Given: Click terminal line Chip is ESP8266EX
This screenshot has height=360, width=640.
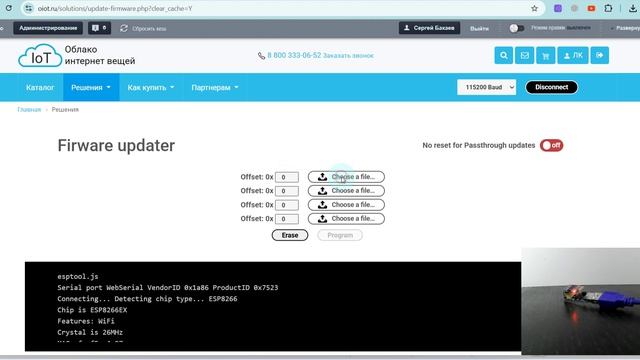Looking at the screenshot, I should pos(92,310).
